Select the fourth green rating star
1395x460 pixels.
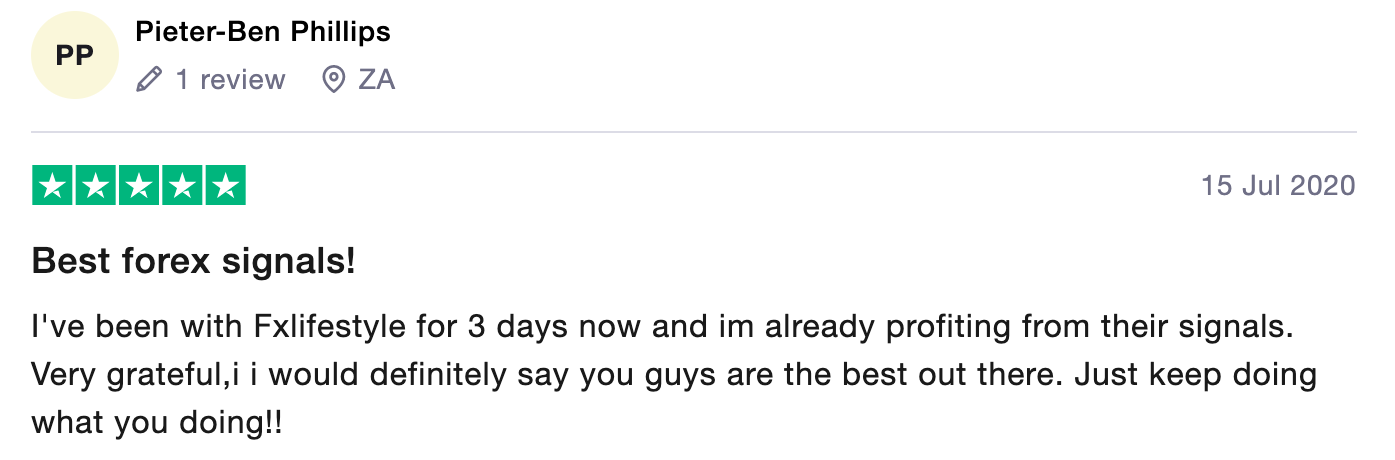click(x=182, y=186)
